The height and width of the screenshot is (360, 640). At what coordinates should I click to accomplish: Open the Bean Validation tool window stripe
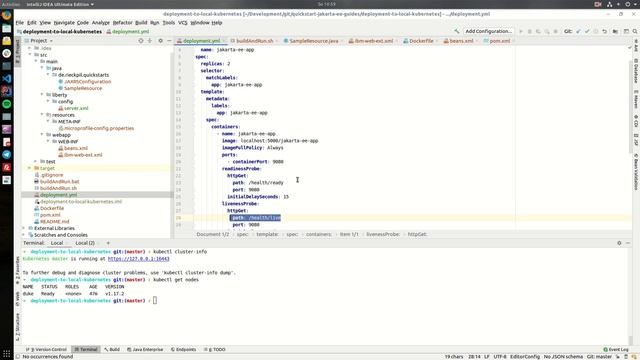click(x=636, y=172)
